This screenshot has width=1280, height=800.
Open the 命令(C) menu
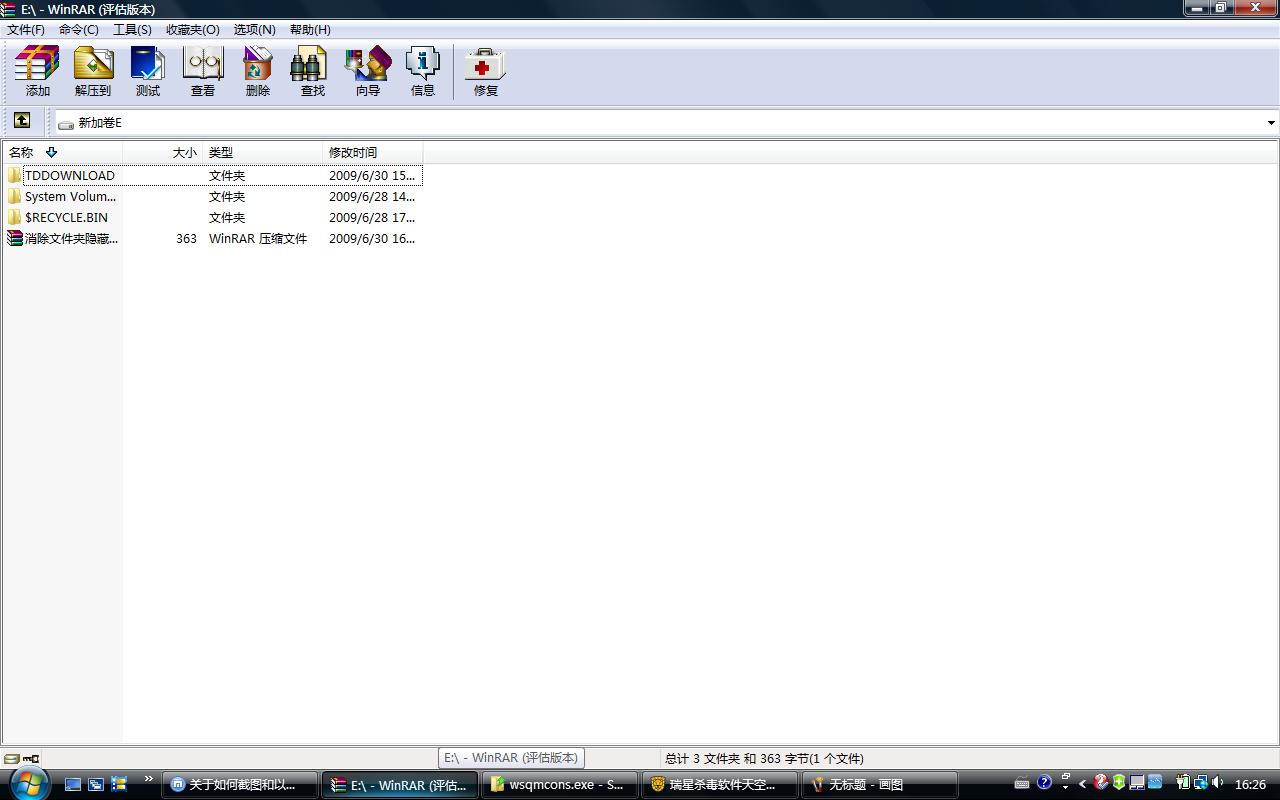(x=79, y=29)
